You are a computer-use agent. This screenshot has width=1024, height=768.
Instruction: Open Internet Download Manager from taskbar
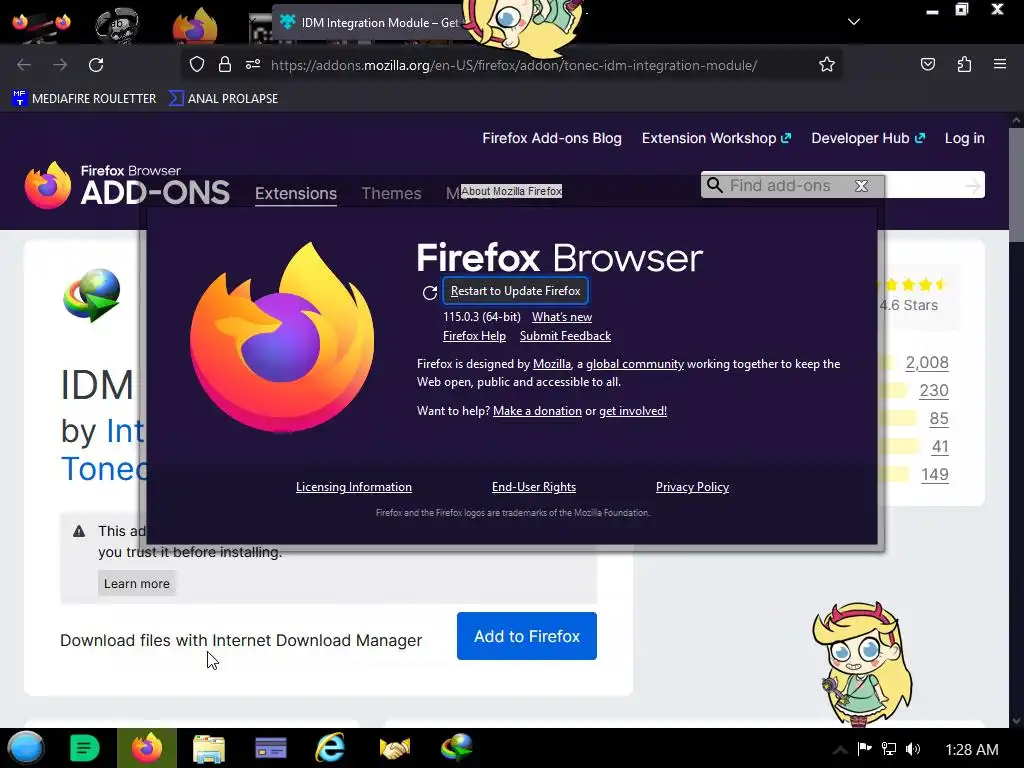456,748
